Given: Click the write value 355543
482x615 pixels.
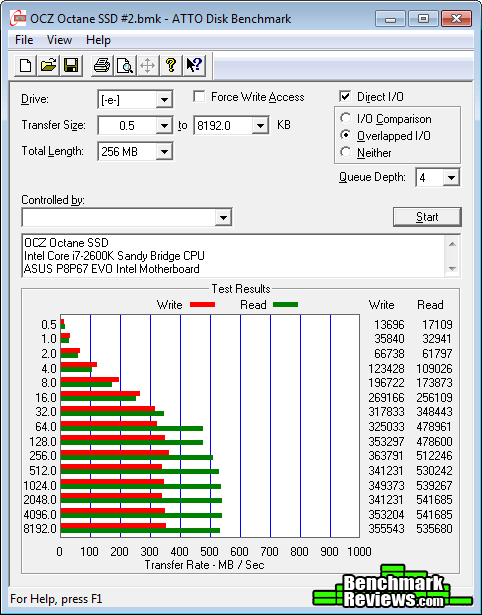Looking at the screenshot, I should click(386, 529).
